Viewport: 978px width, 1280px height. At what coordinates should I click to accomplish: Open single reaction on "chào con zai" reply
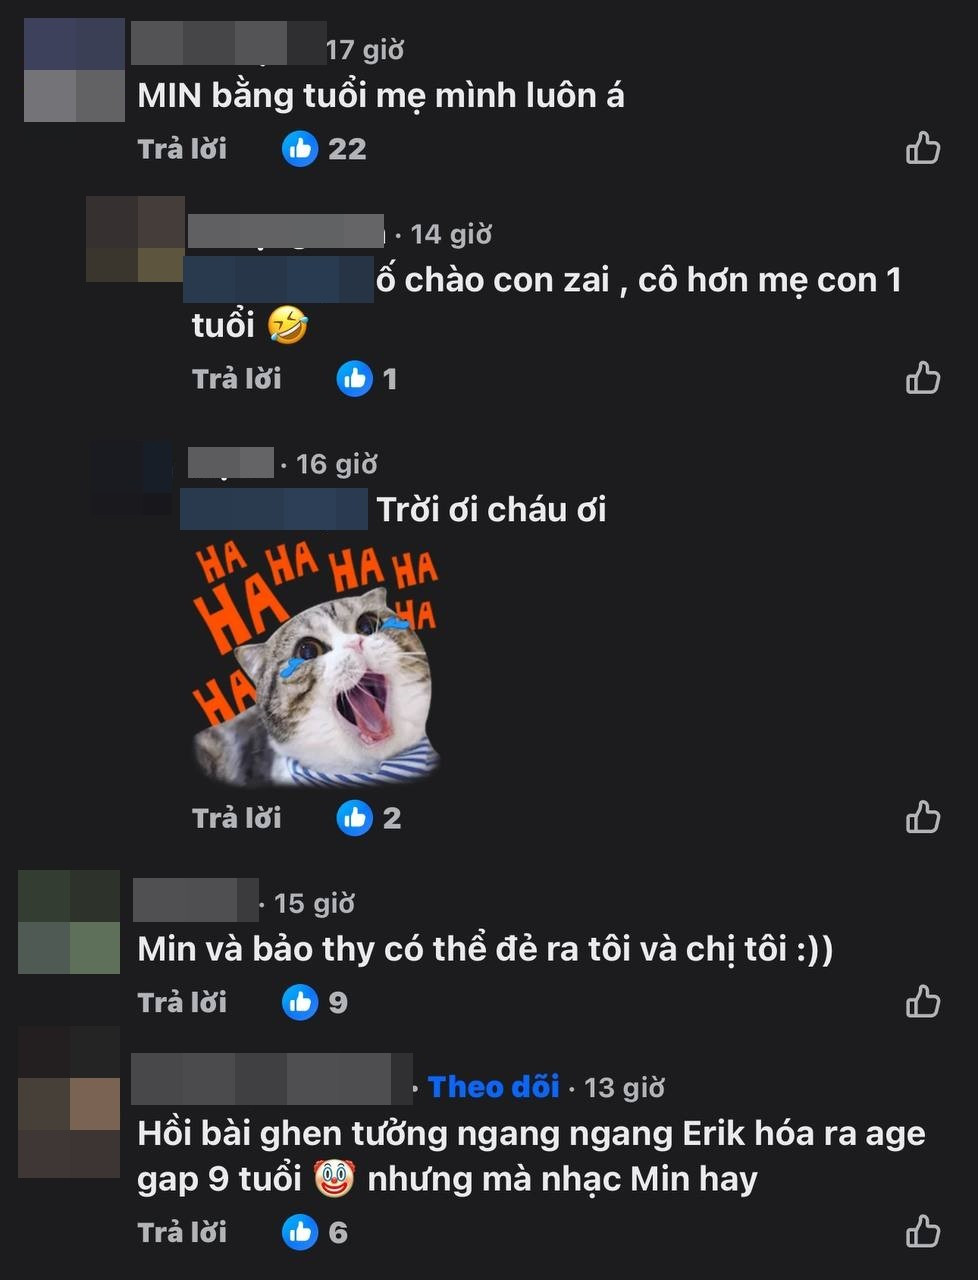[367, 379]
